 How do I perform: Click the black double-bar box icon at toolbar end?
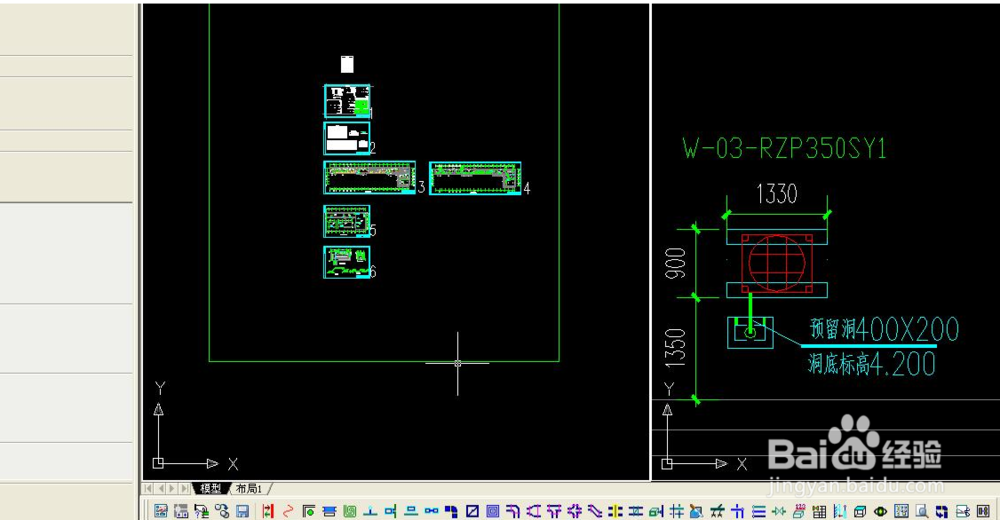(983, 511)
